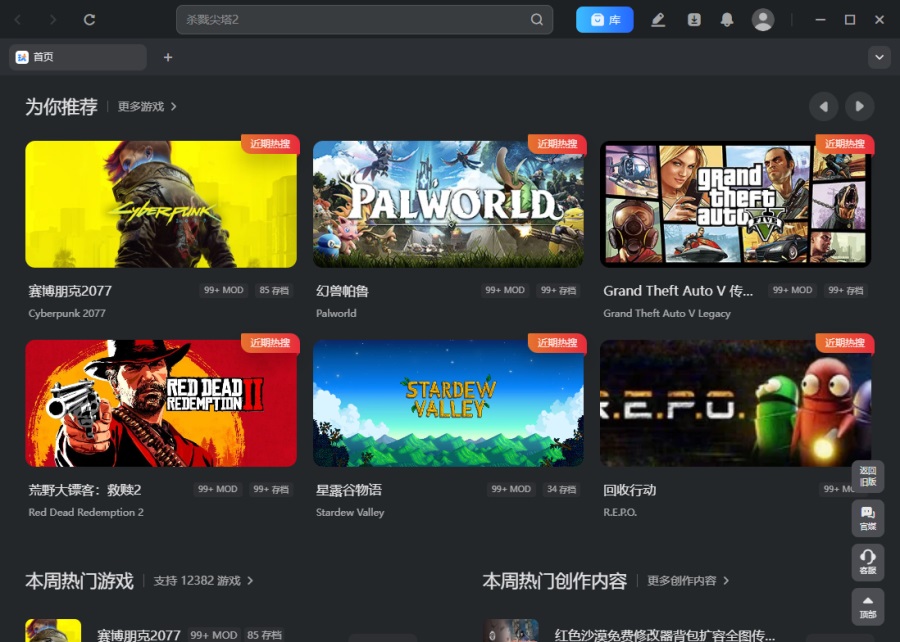
Task: Click the Grand Theft Auto V 传... title
Action: click(678, 291)
